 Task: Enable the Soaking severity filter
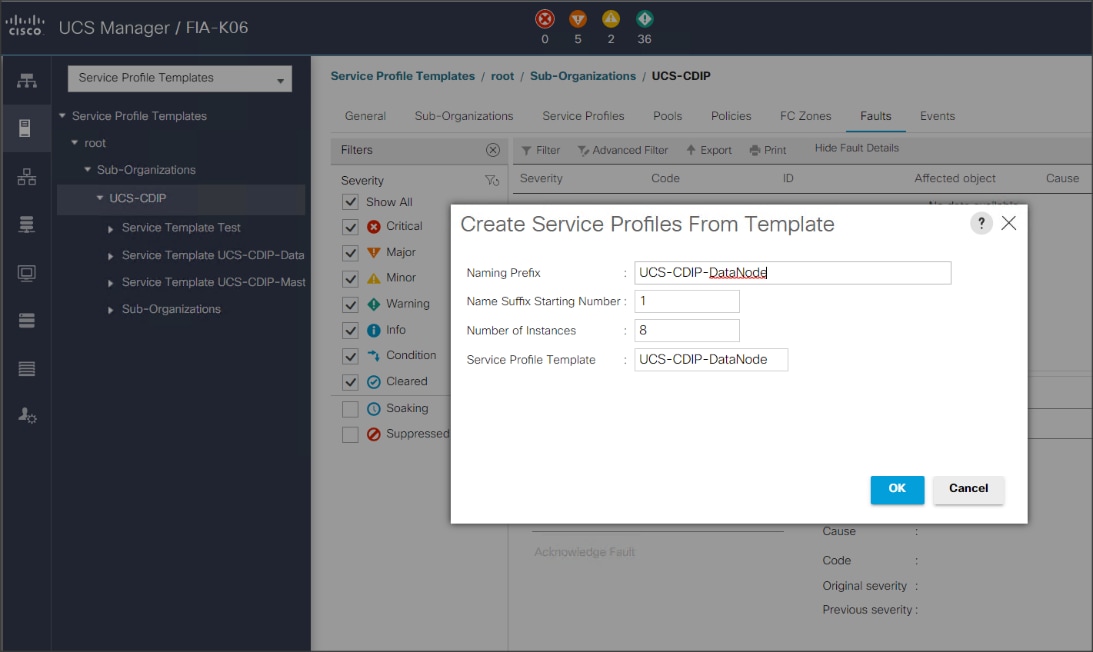(351, 407)
